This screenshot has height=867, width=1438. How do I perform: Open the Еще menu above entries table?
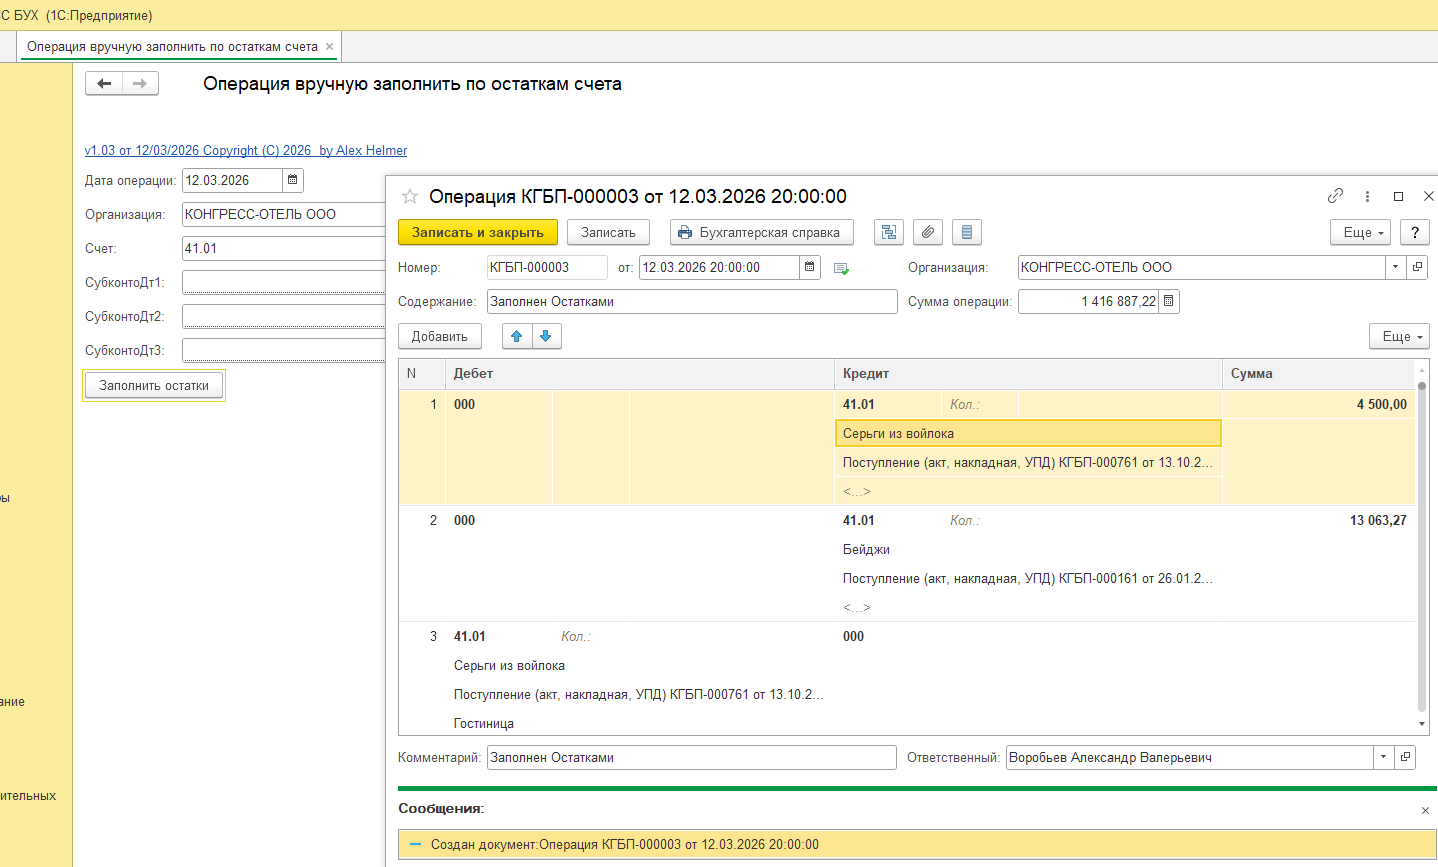pos(1398,336)
